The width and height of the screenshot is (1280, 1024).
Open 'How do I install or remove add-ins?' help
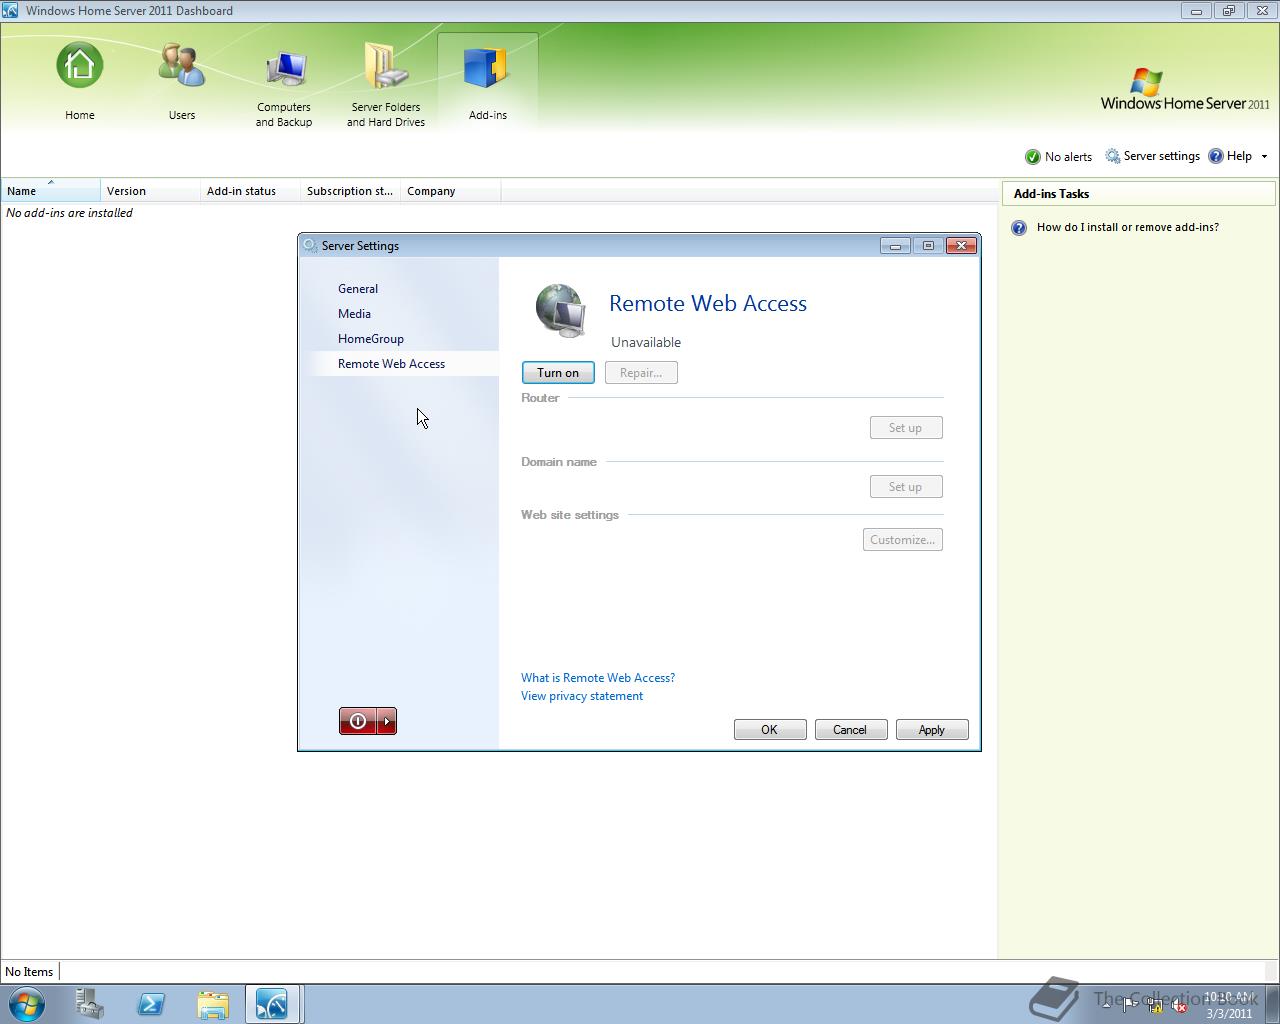point(1128,227)
